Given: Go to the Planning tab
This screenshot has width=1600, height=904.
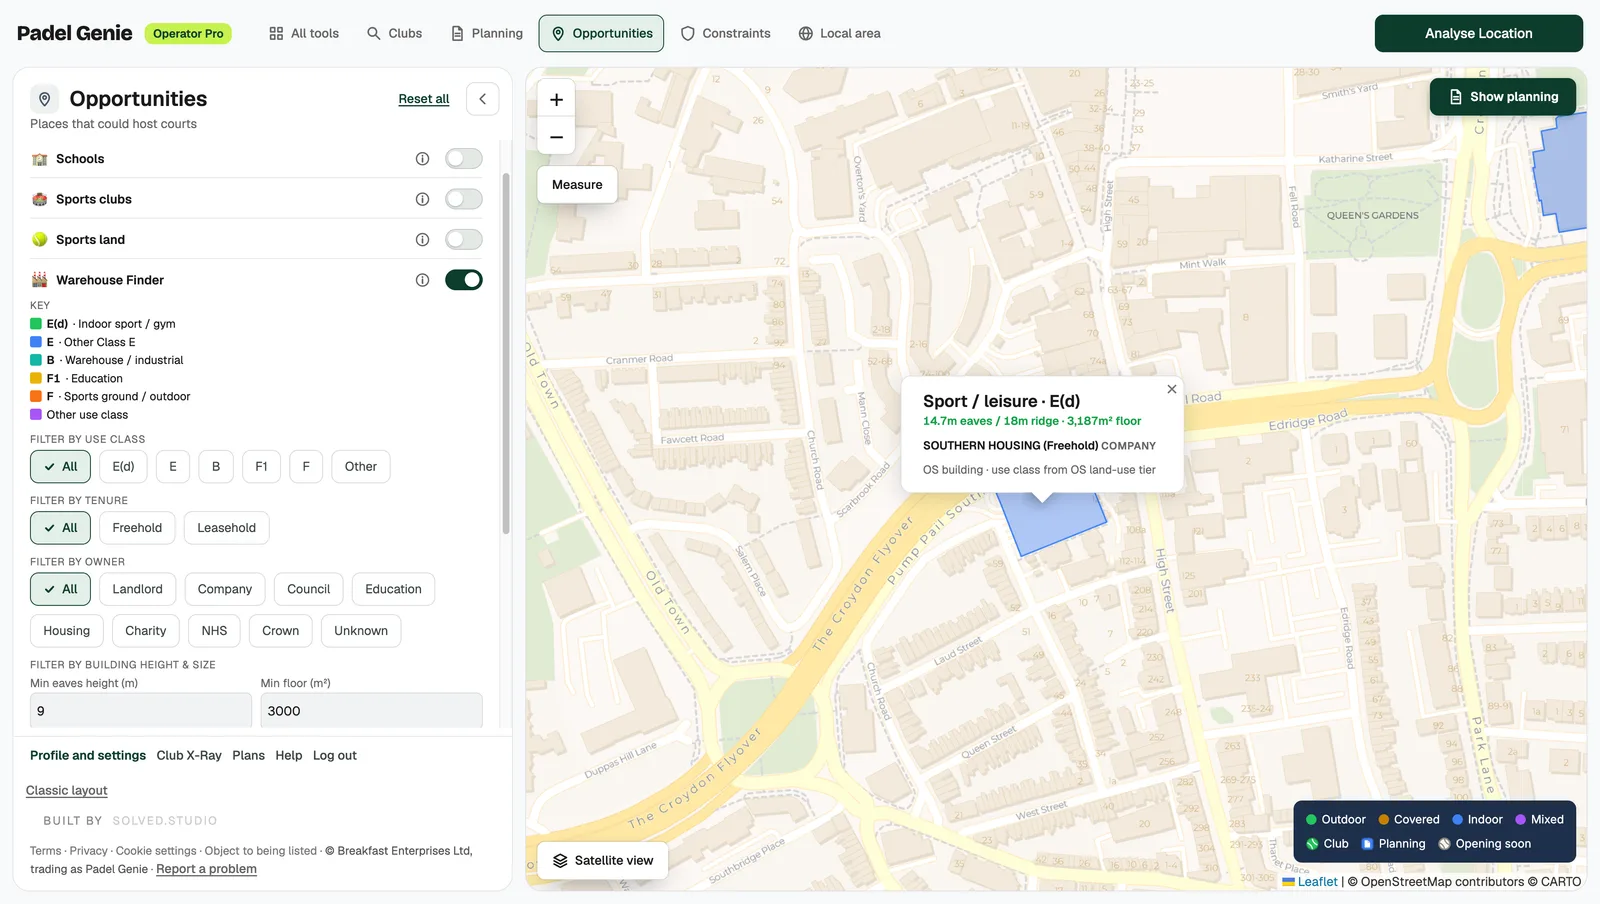Looking at the screenshot, I should click(487, 33).
